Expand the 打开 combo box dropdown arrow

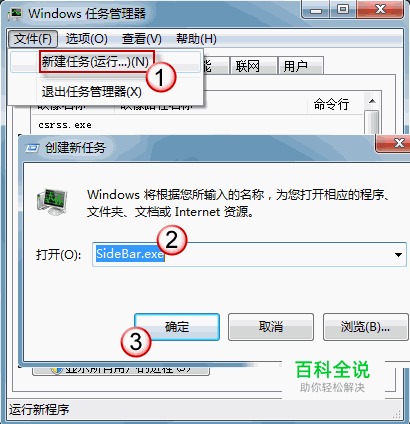pyautogui.click(x=398, y=255)
